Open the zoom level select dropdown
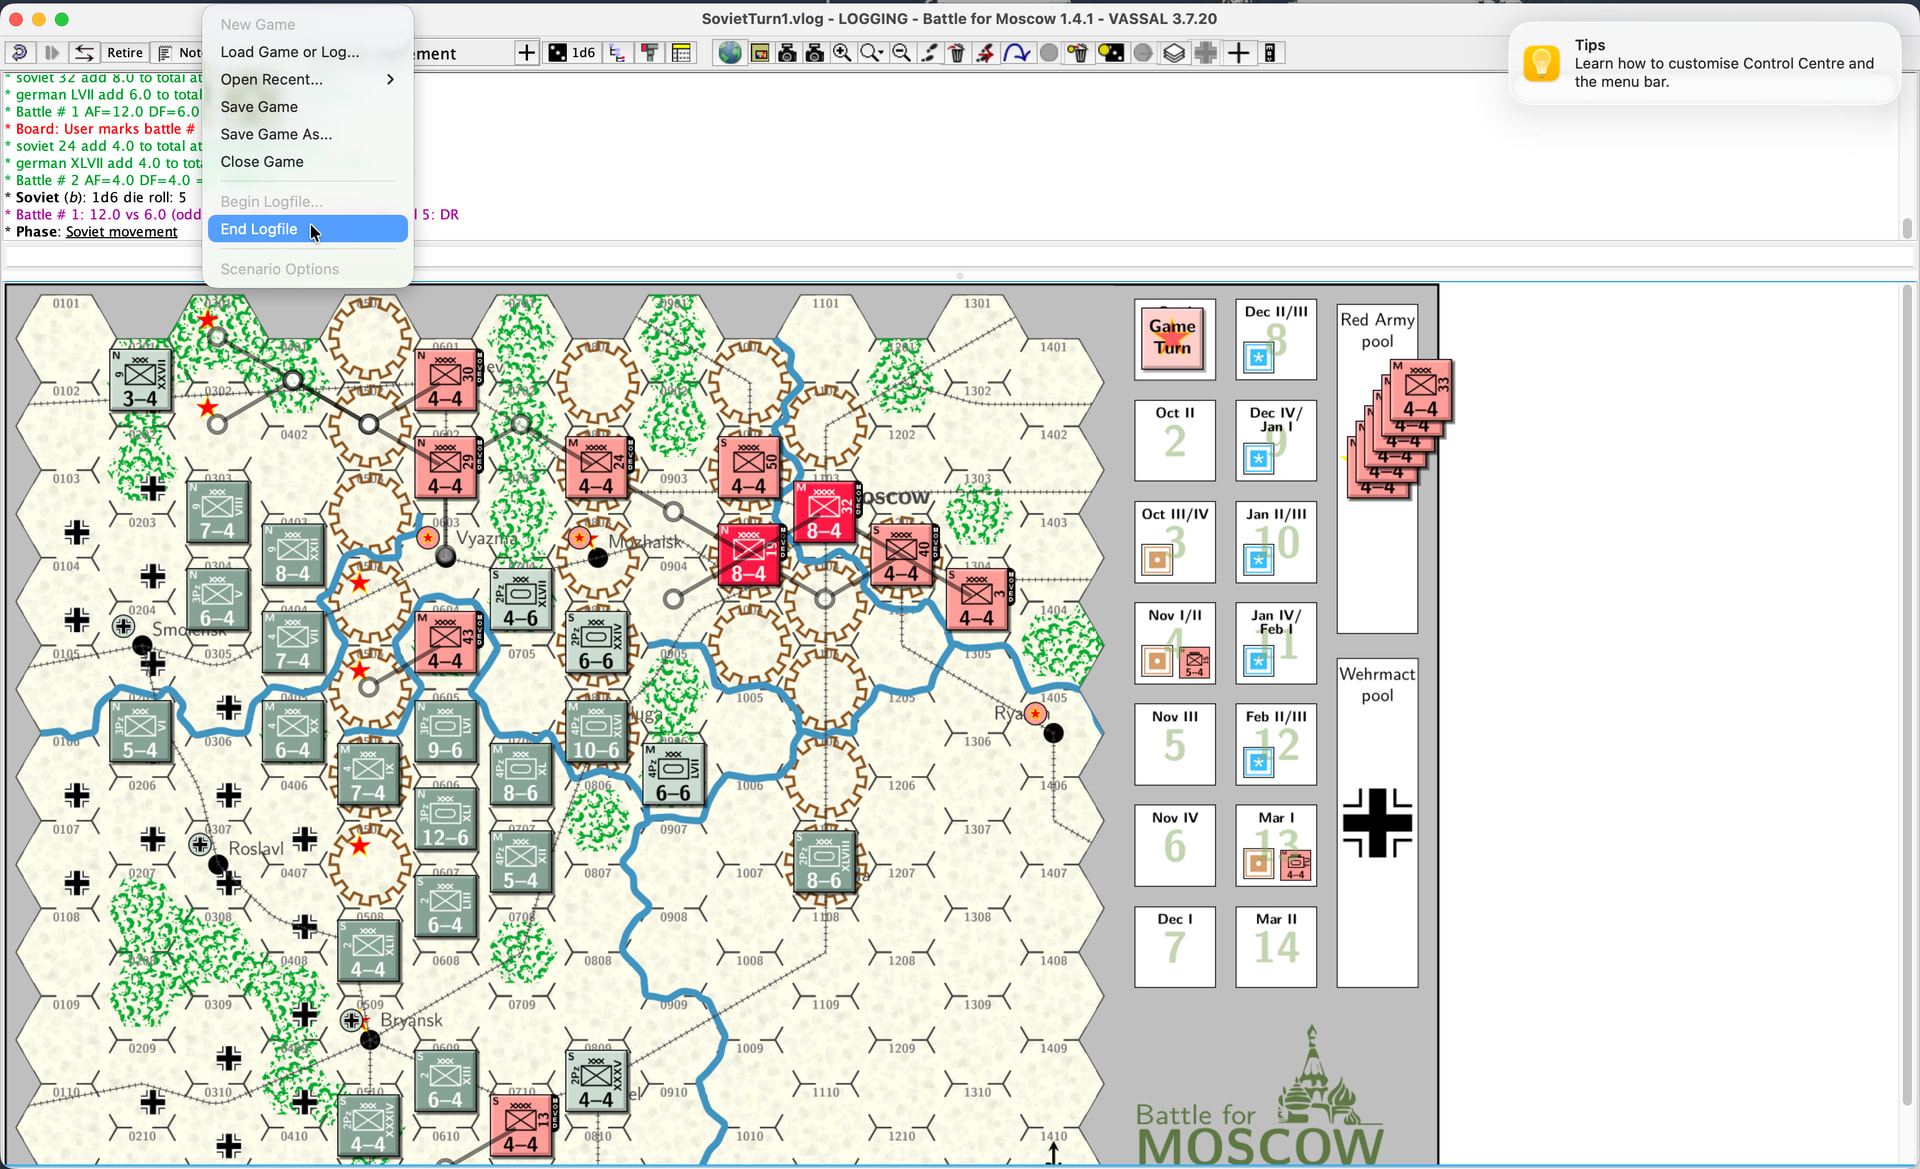The width and height of the screenshot is (1920, 1169). (x=871, y=53)
